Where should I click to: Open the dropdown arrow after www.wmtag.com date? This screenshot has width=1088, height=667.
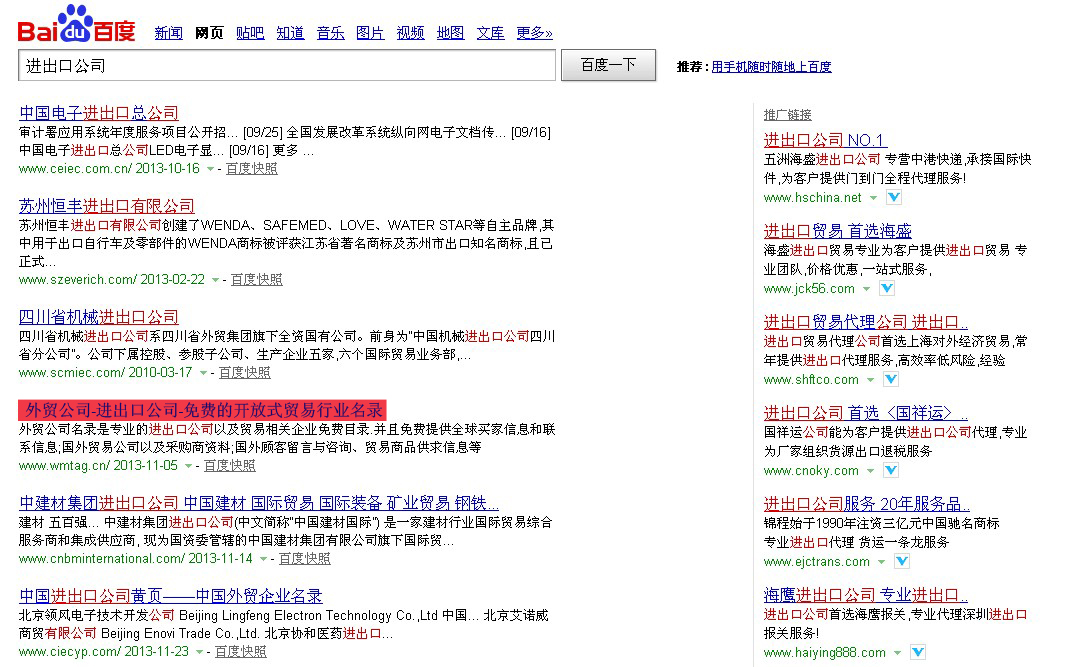[x=188, y=466]
